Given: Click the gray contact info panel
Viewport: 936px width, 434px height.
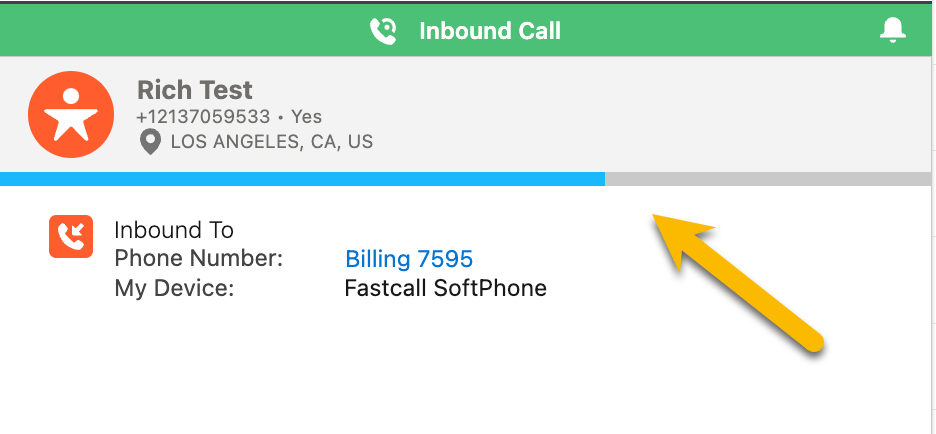Looking at the screenshot, I should coord(466,115).
